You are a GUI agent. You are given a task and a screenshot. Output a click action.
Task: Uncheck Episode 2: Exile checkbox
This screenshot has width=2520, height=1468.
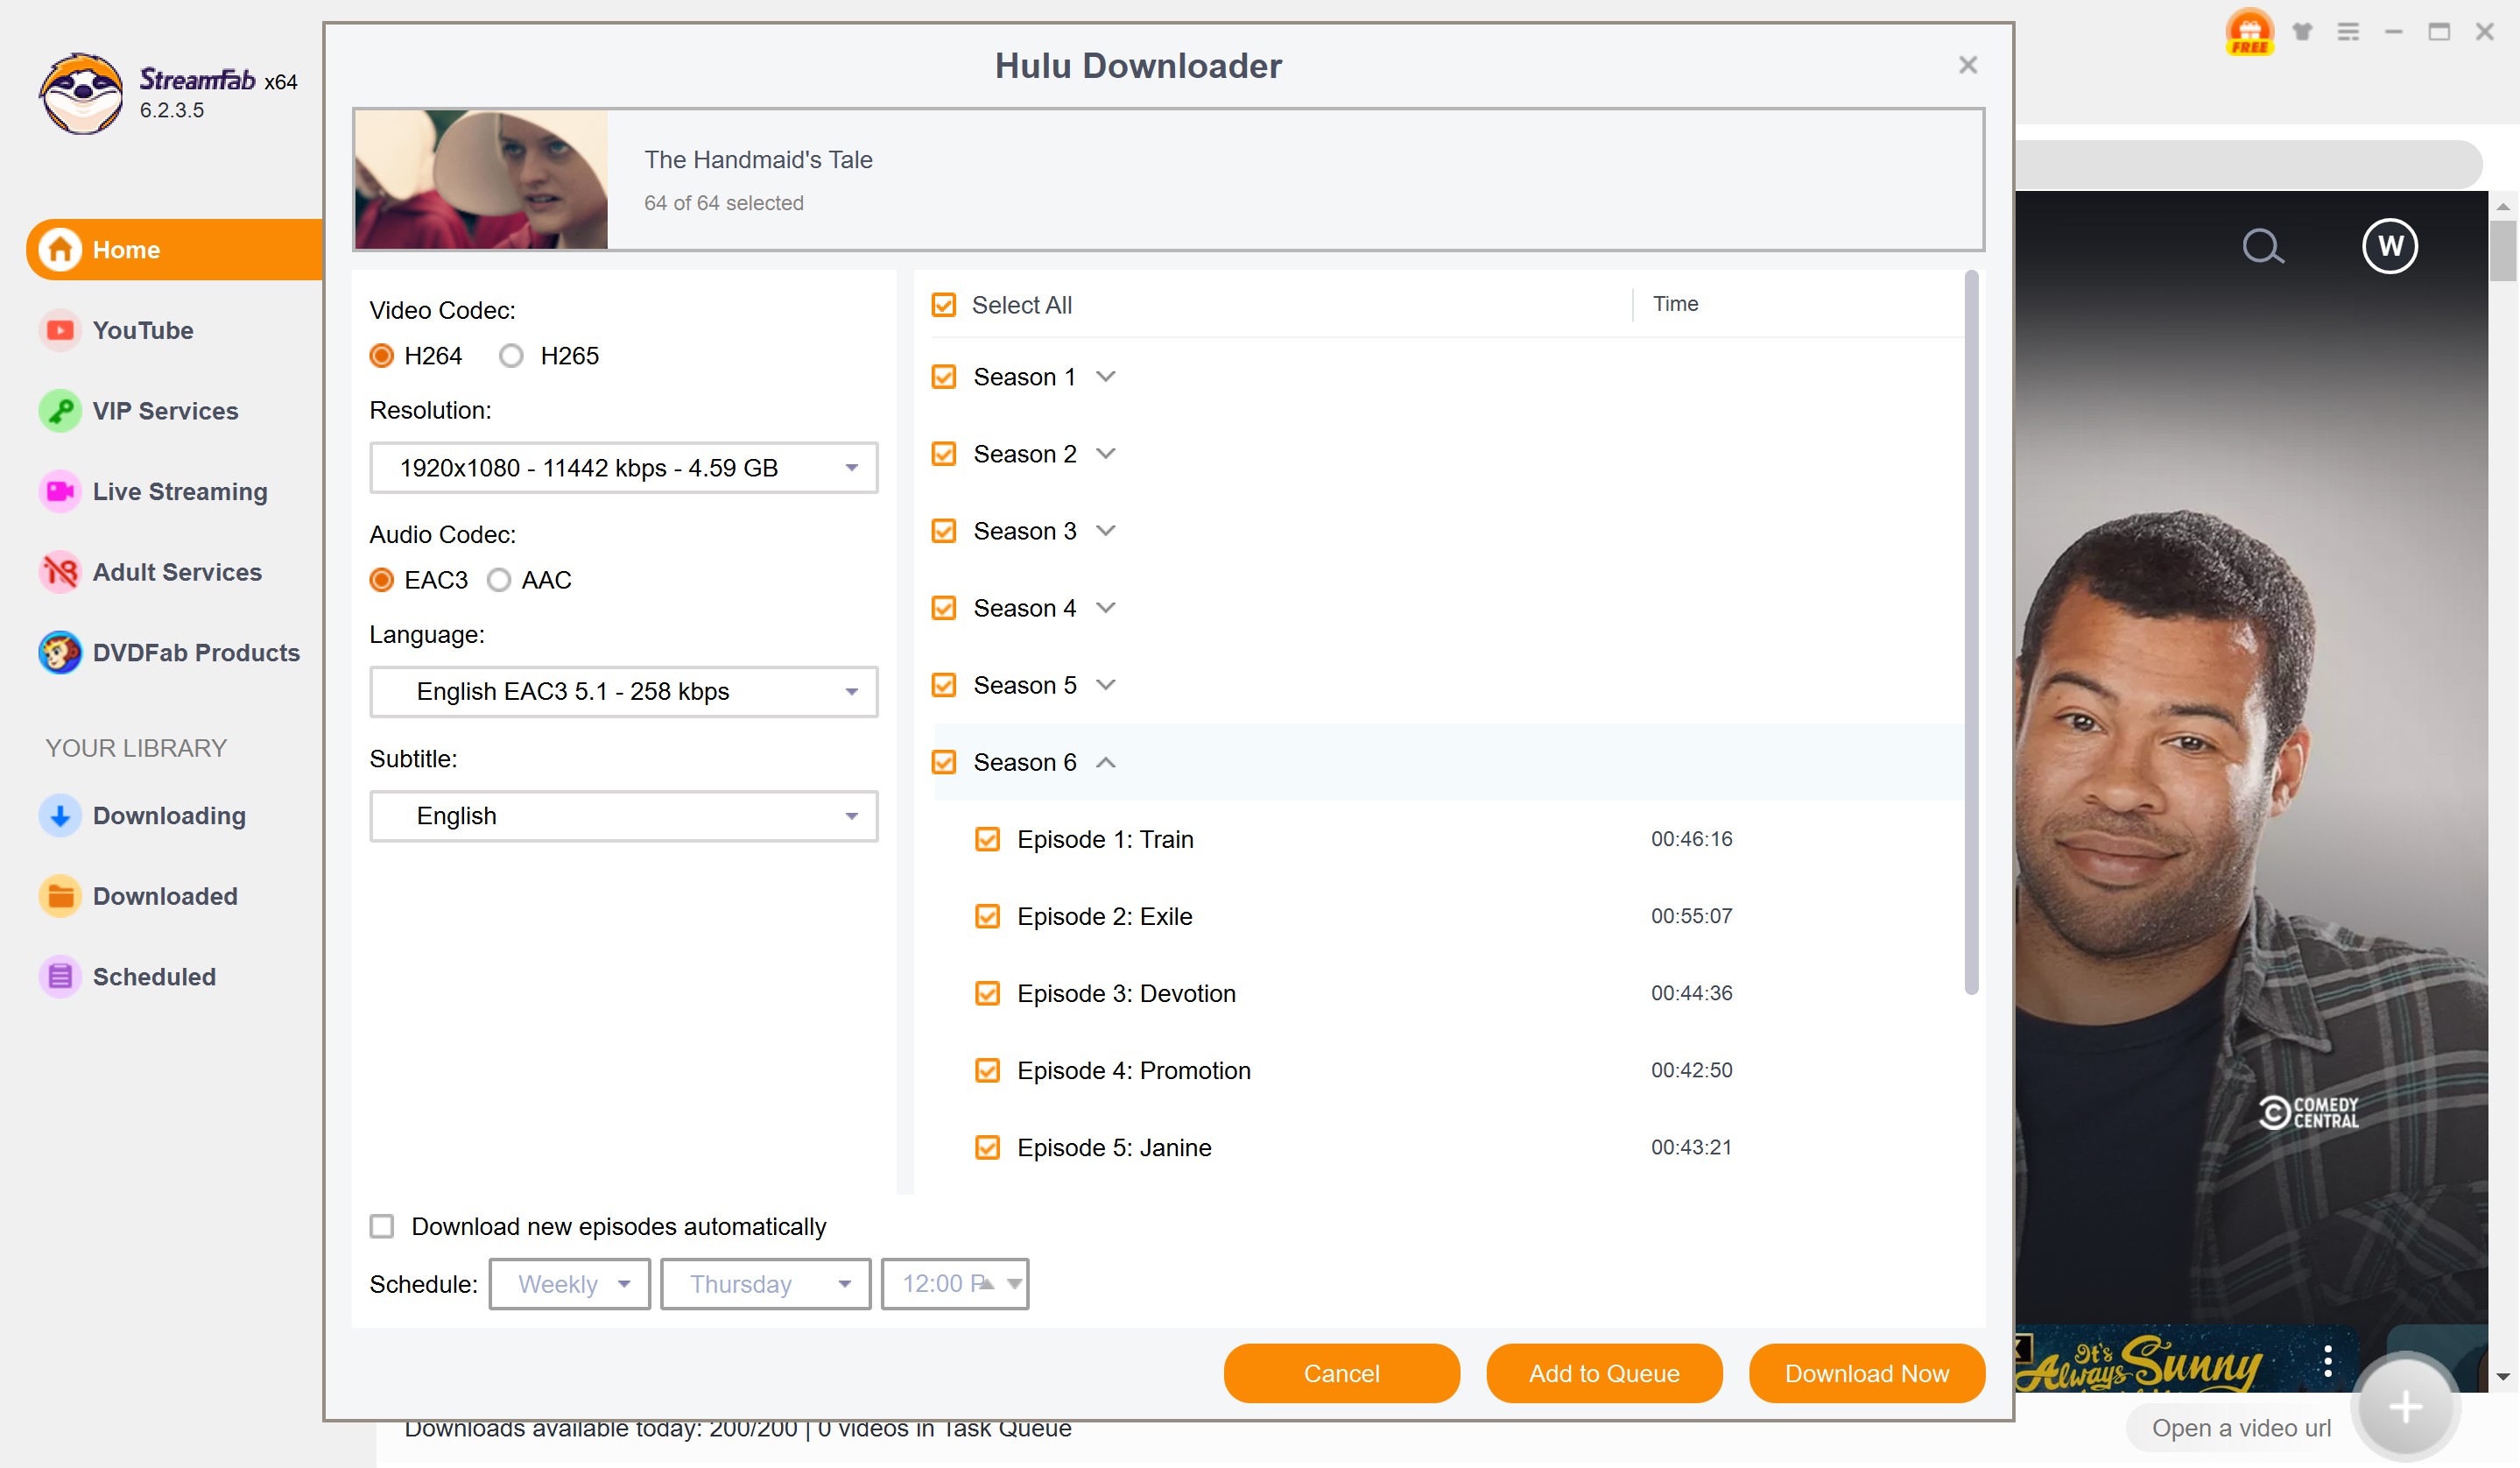pos(987,916)
